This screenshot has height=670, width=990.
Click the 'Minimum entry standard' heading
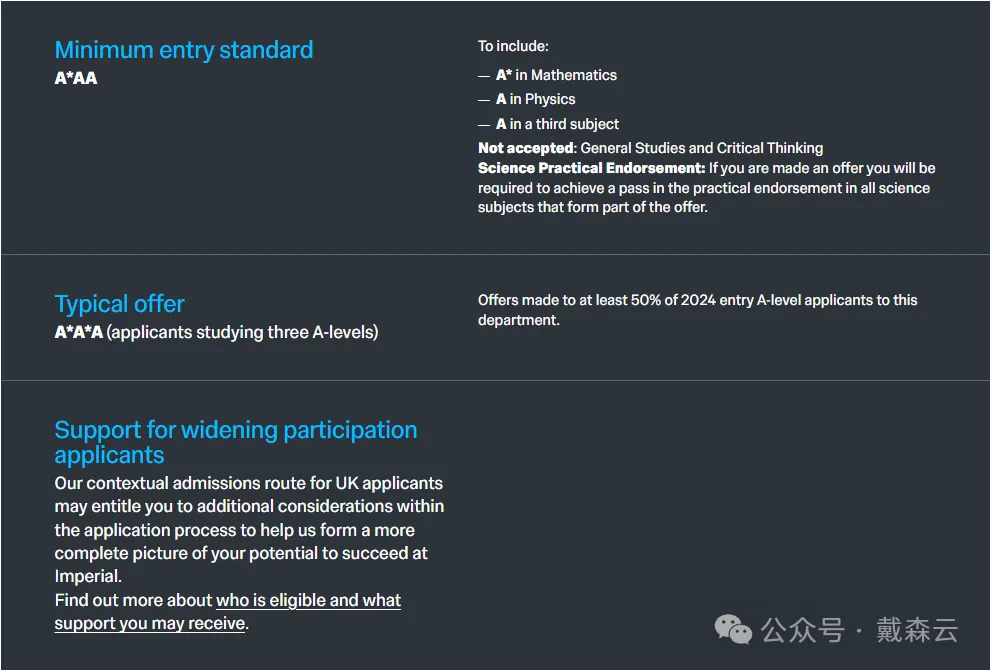183,50
